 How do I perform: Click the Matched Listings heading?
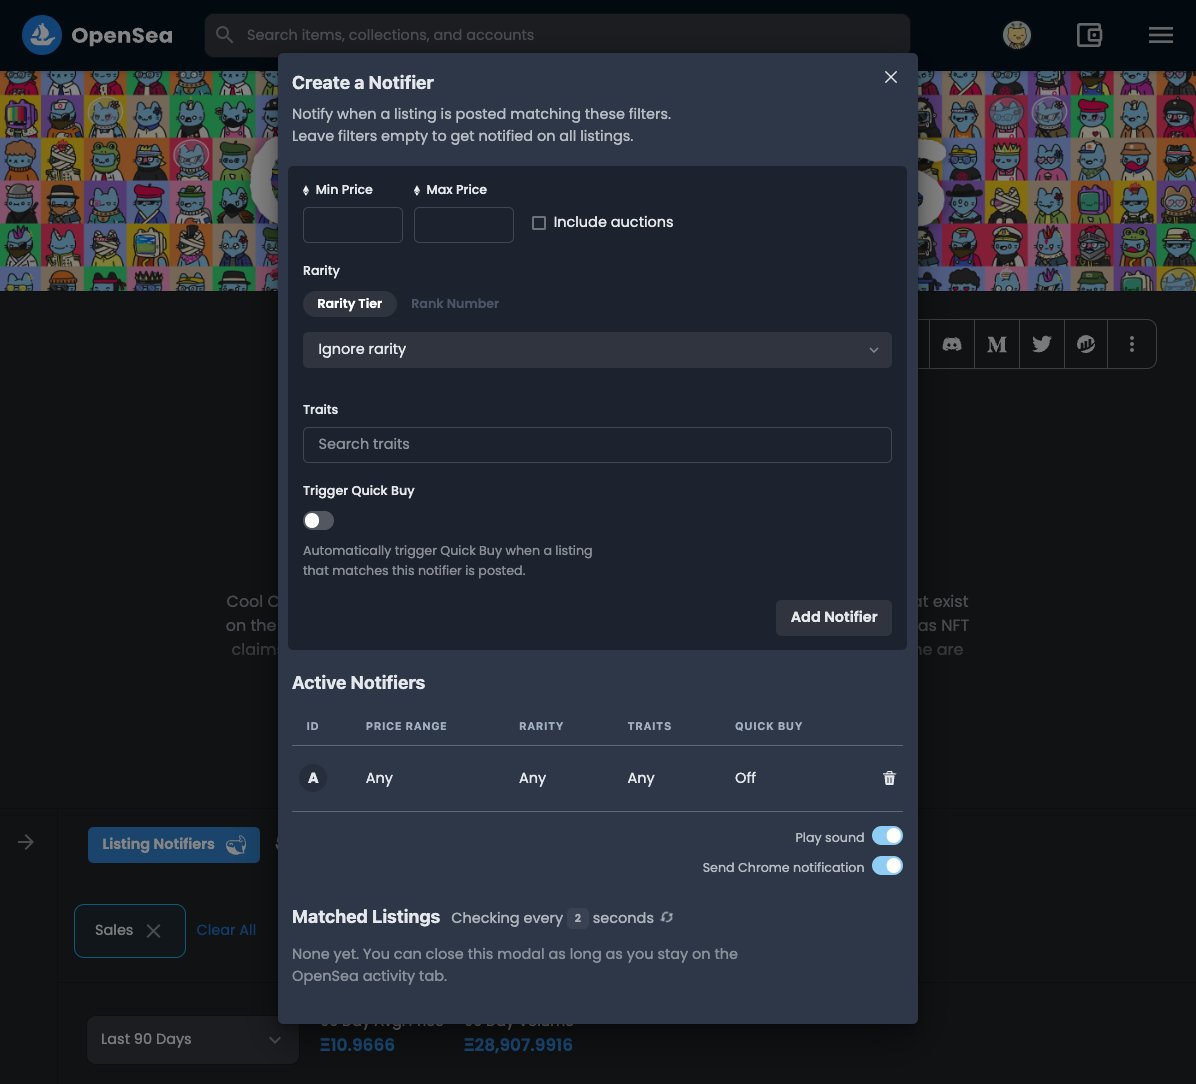tap(365, 917)
